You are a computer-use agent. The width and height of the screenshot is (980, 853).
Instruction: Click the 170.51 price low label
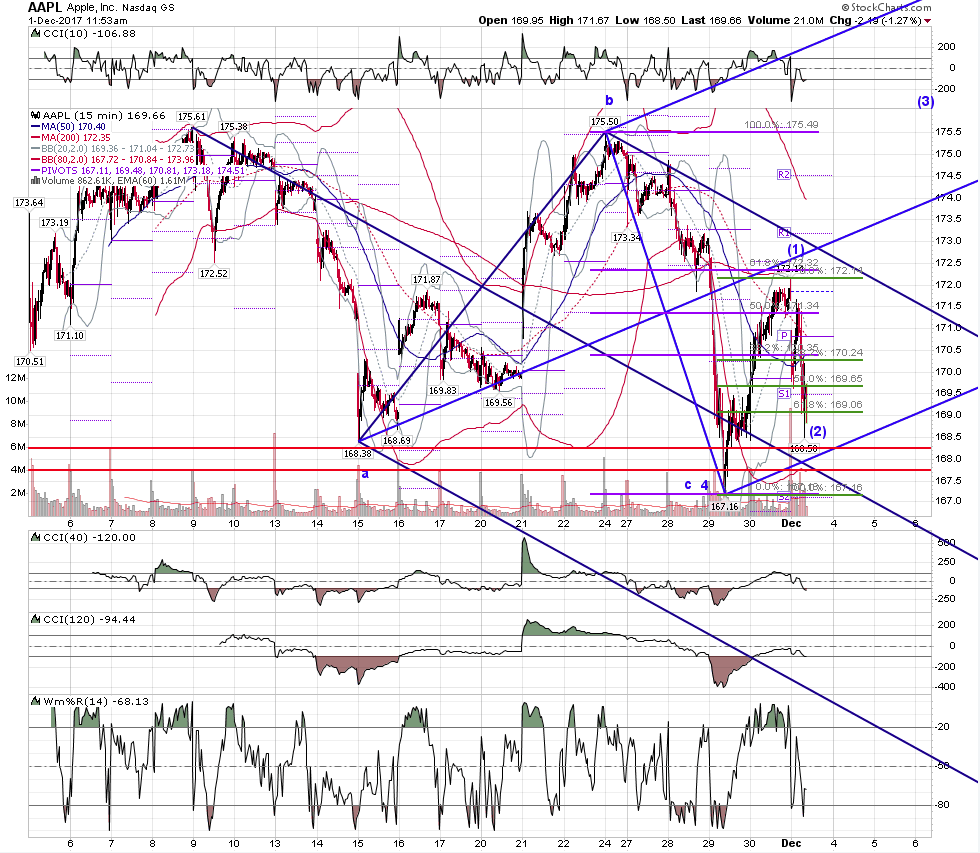click(30, 362)
